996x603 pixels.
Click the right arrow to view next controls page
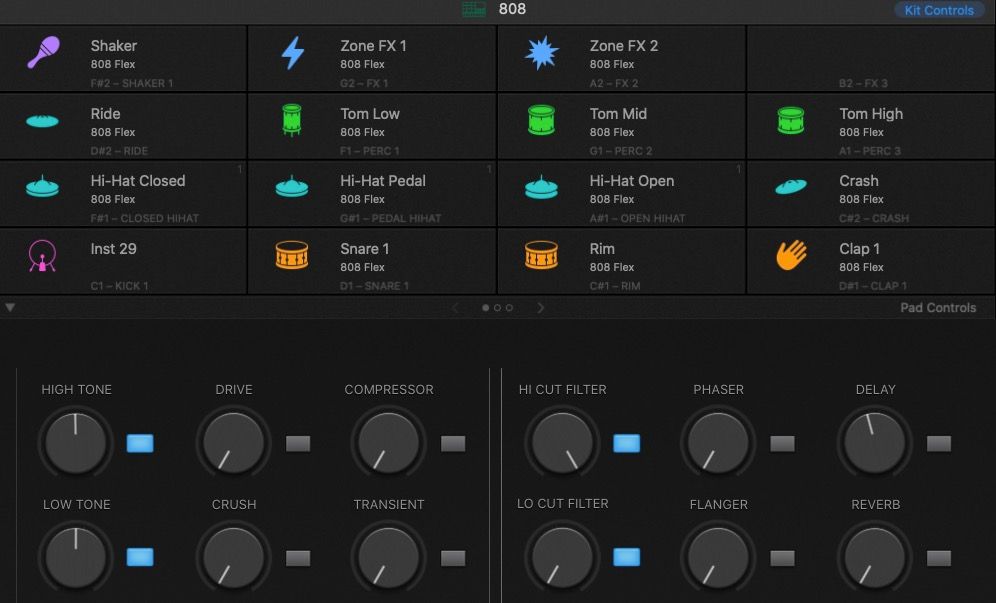point(540,308)
